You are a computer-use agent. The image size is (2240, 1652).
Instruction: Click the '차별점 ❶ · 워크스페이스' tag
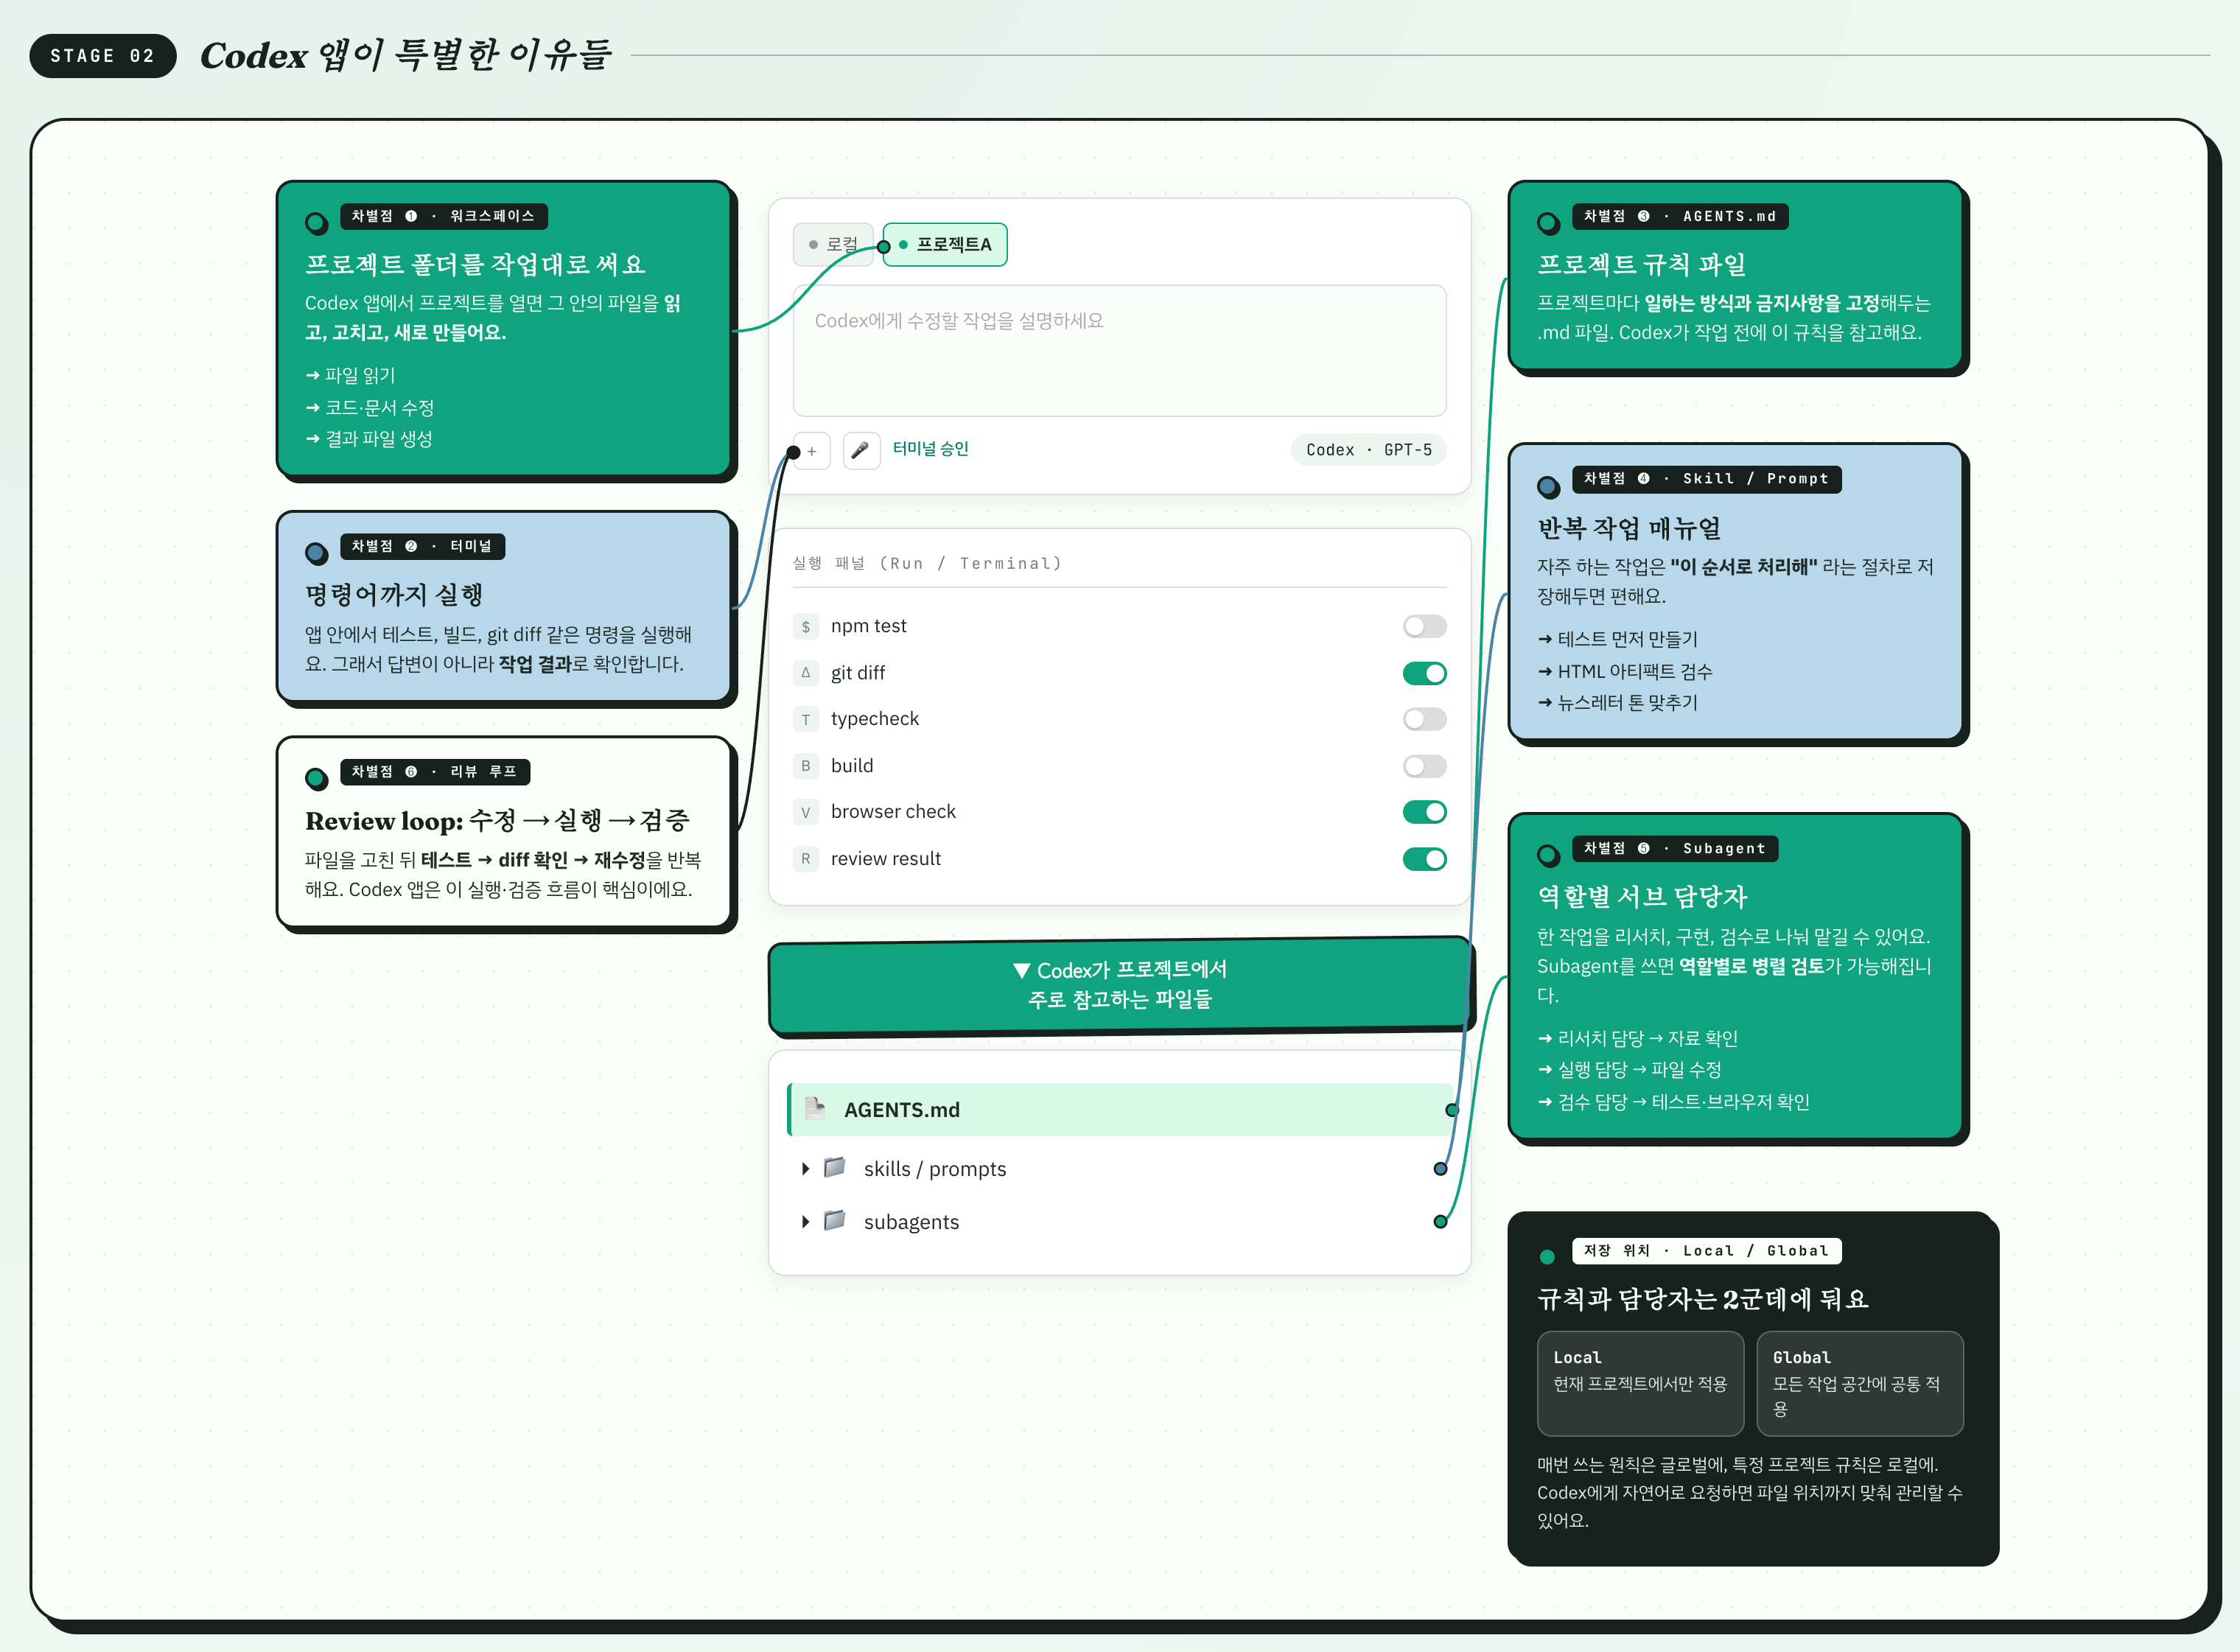(443, 216)
